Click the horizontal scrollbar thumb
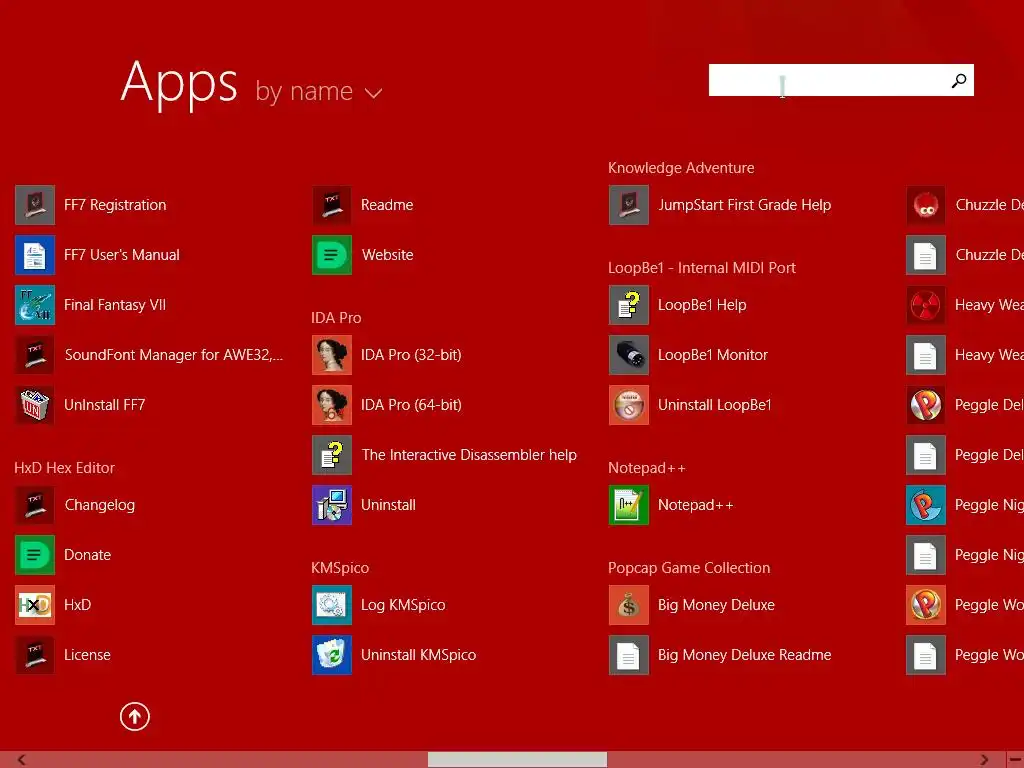This screenshot has height=768, width=1024. pyautogui.click(x=517, y=760)
